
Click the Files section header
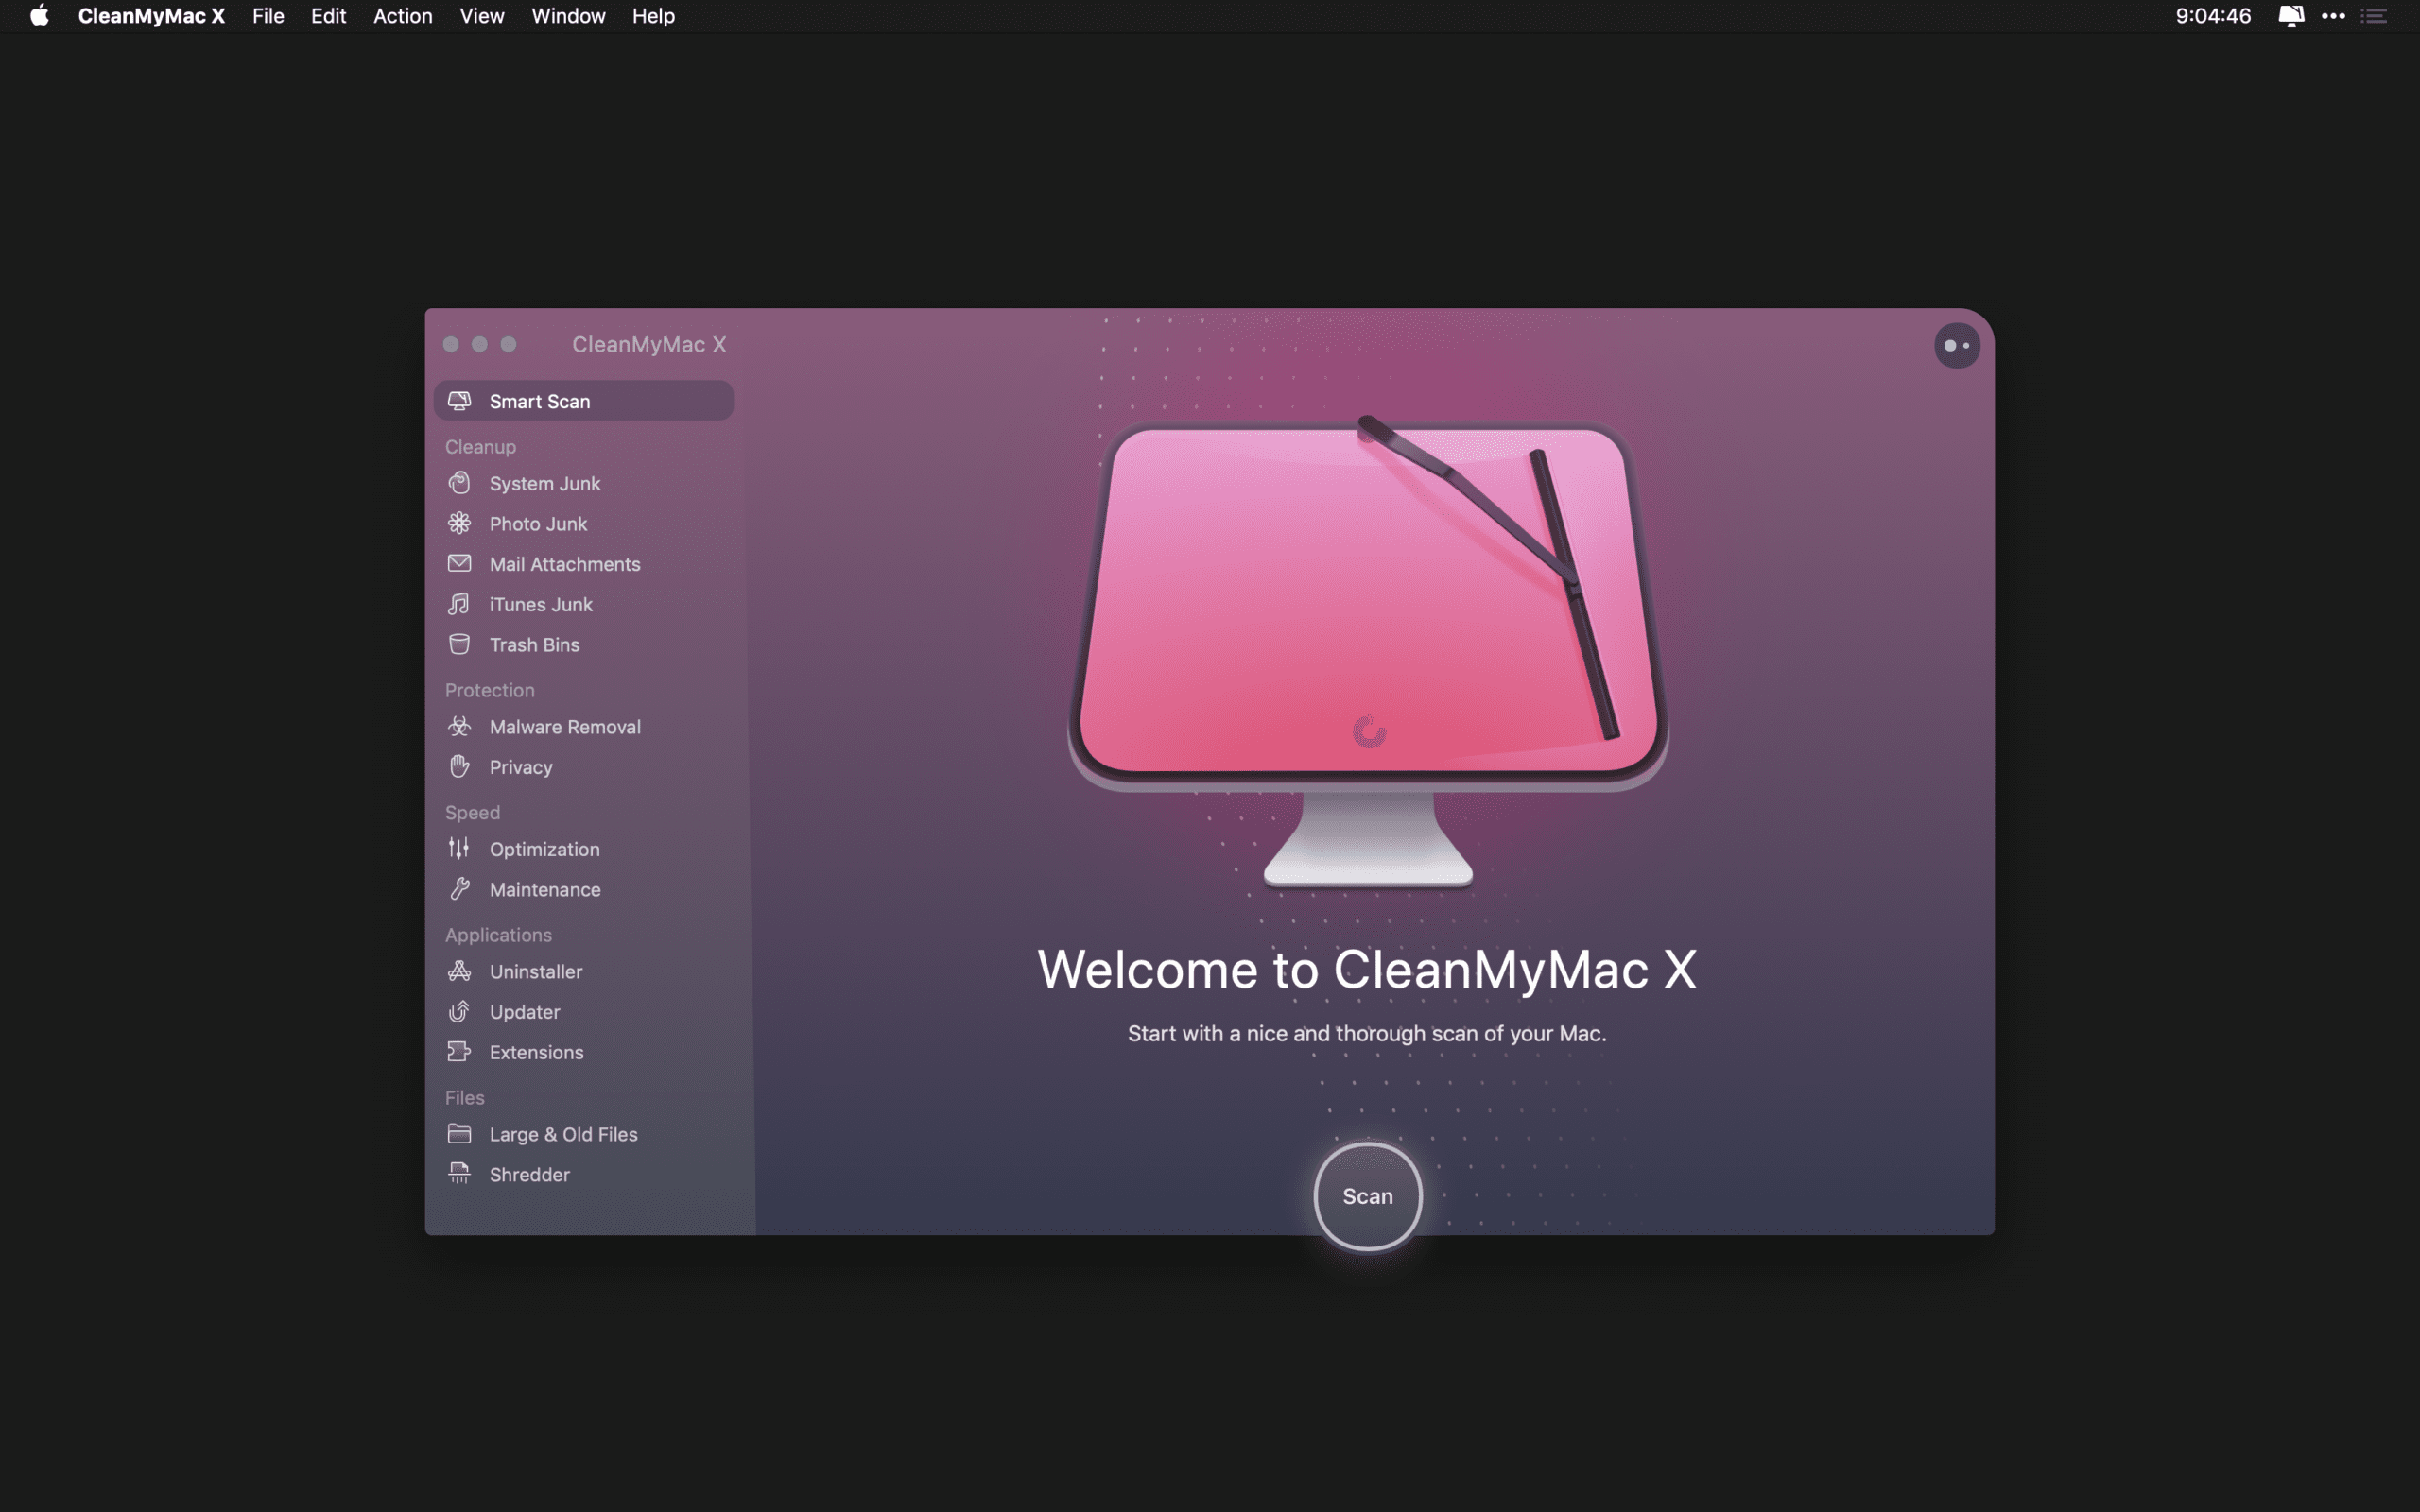click(464, 1097)
